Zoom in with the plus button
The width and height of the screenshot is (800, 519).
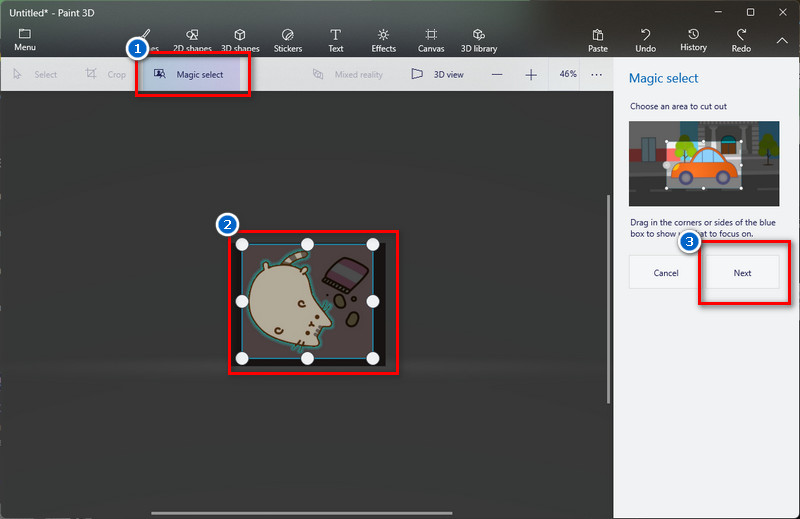point(531,75)
